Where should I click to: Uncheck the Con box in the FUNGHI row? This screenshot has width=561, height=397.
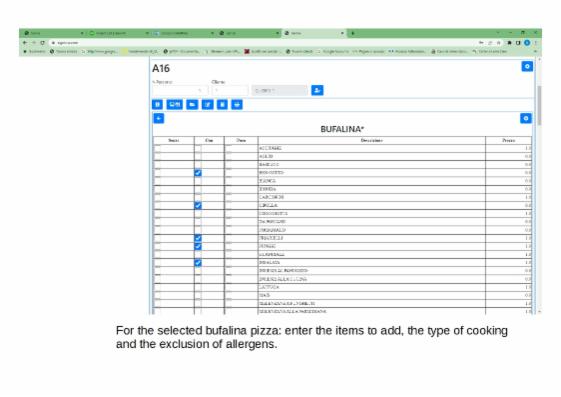[198, 246]
